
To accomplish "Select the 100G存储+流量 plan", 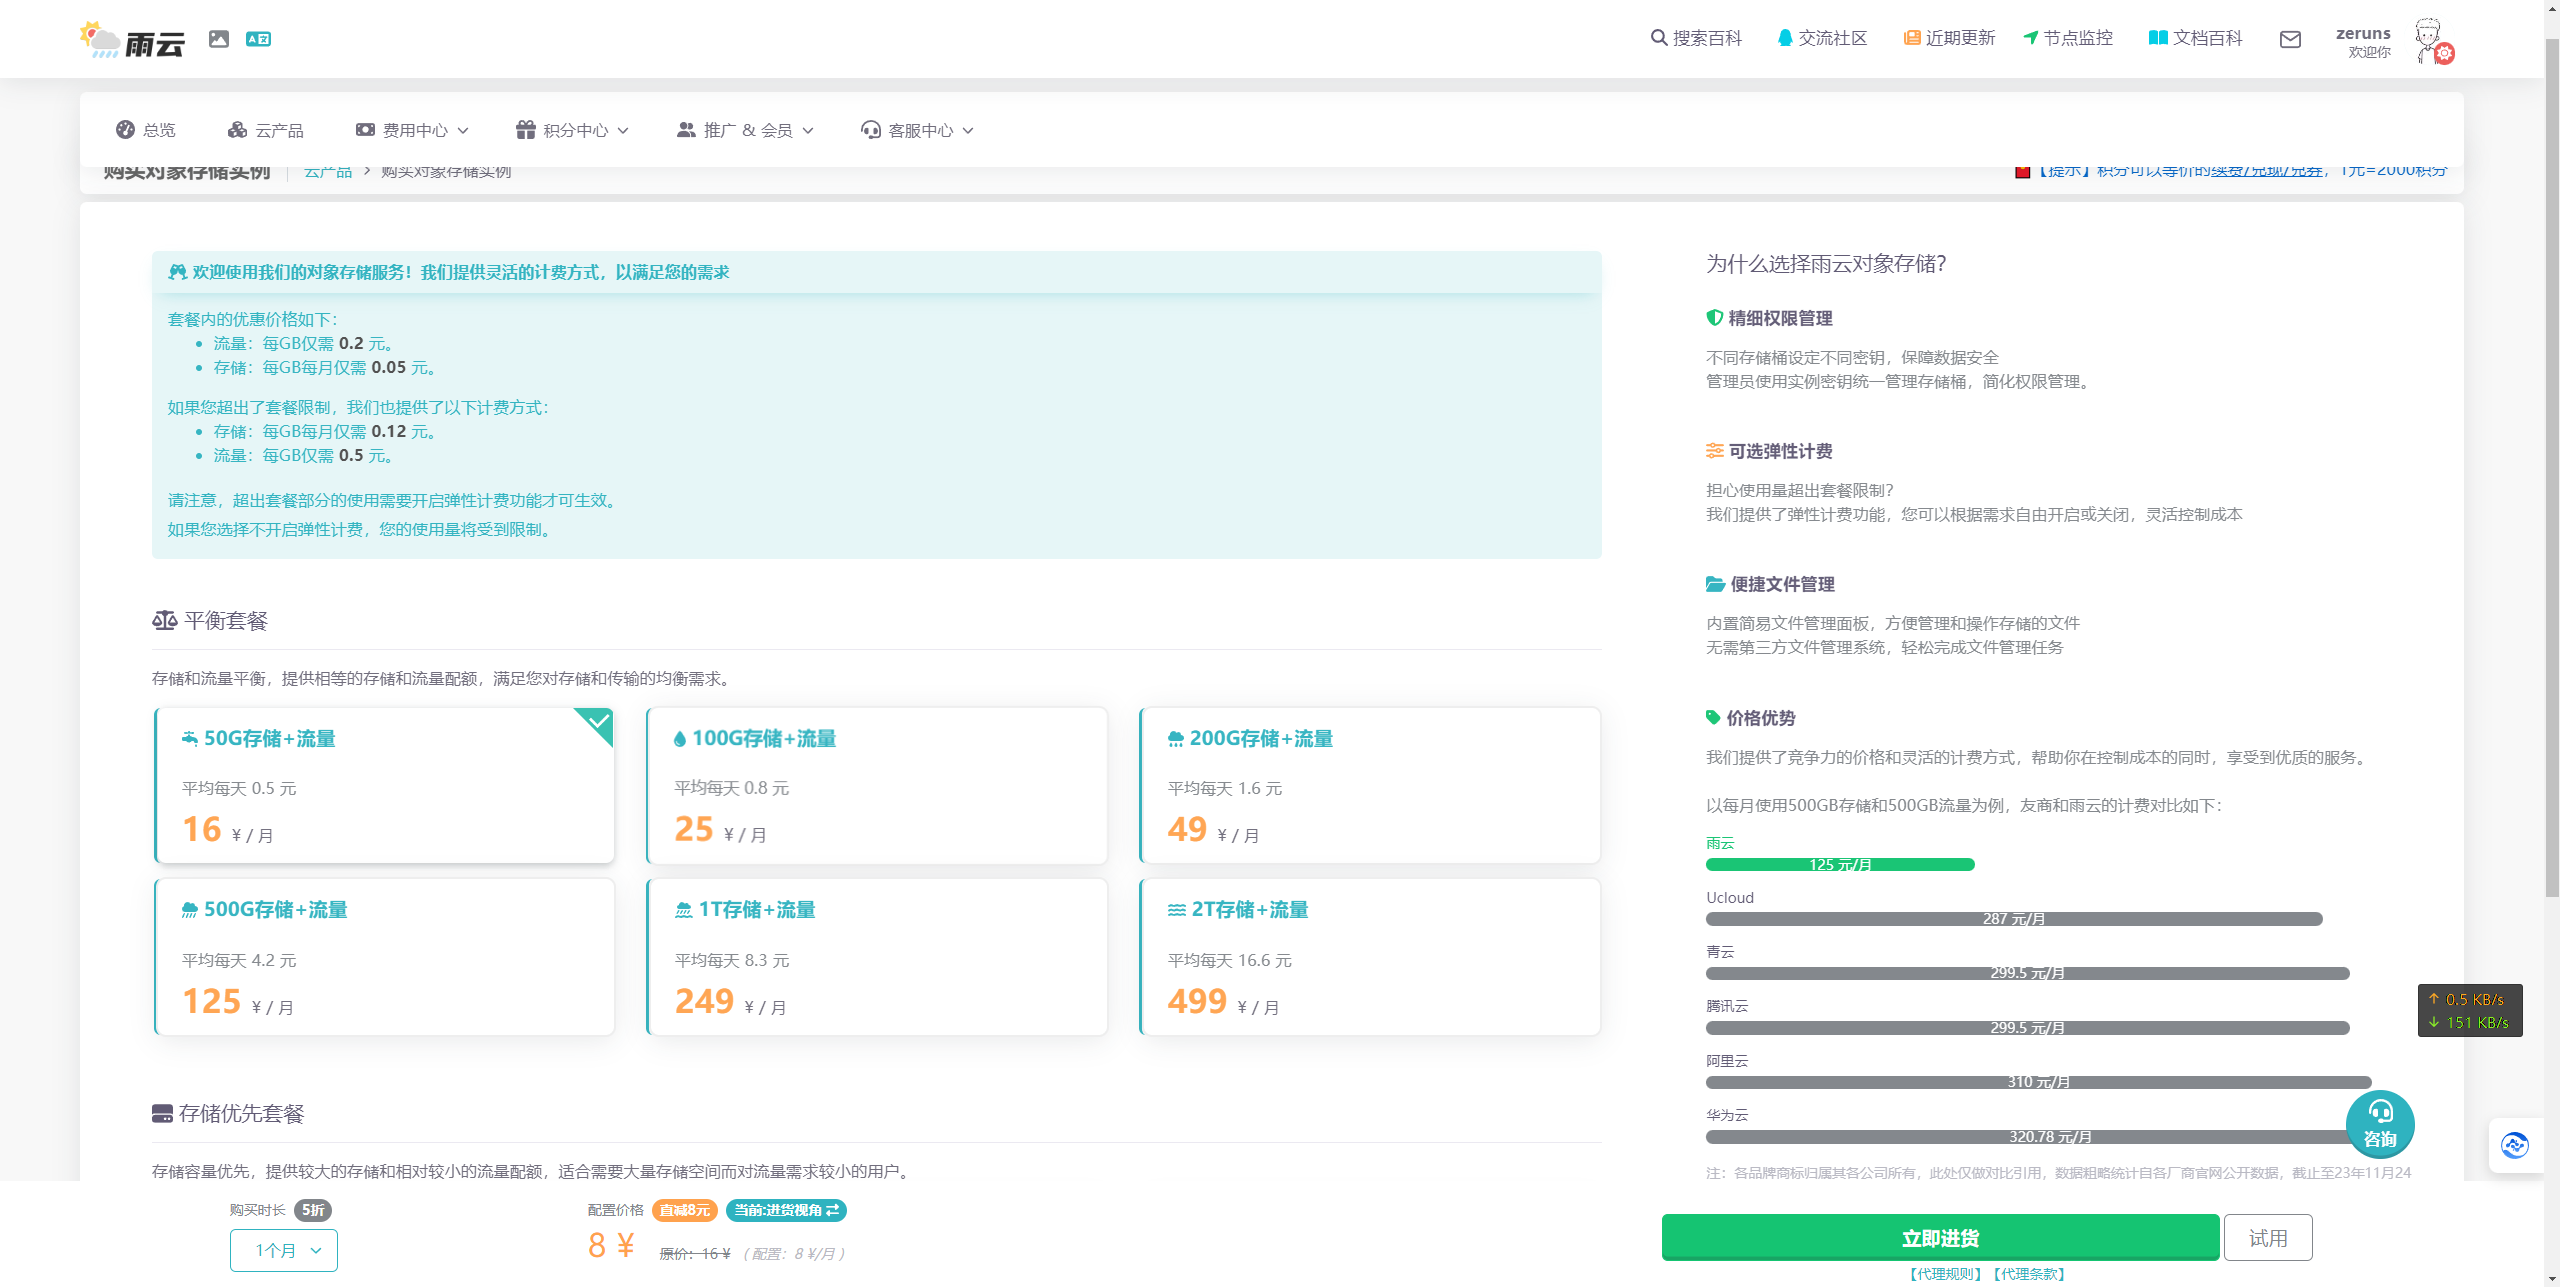I will click(x=877, y=785).
